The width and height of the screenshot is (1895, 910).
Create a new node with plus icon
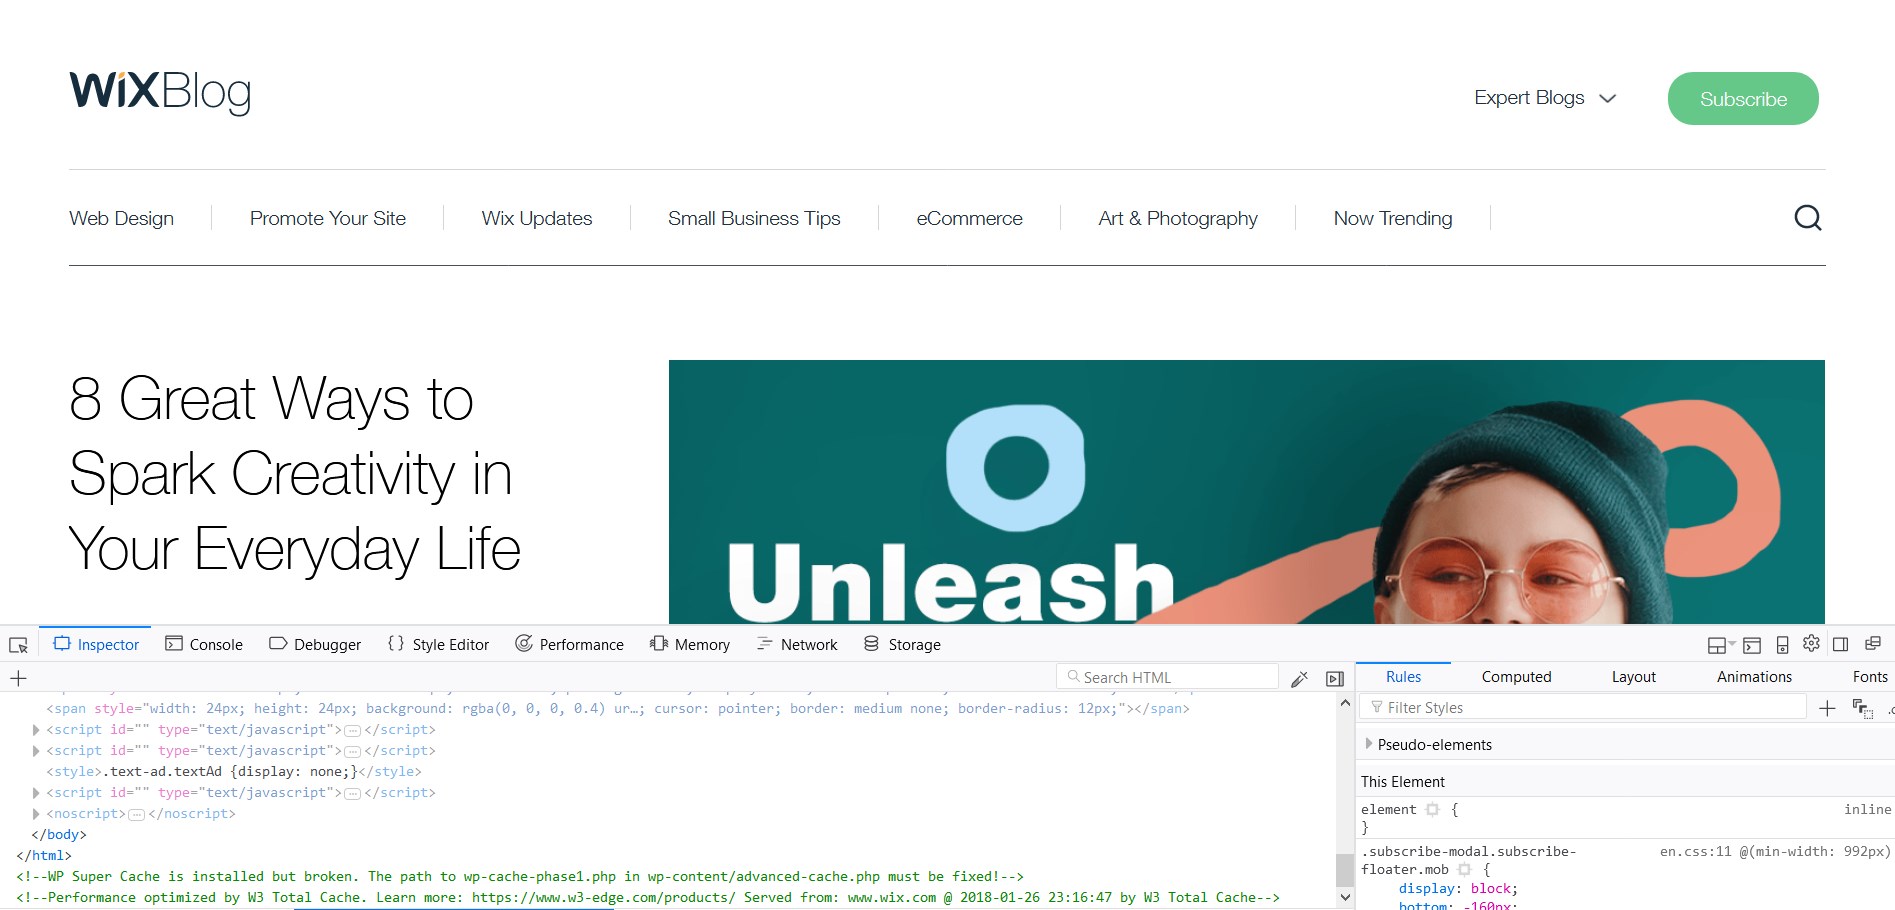pyautogui.click(x=18, y=678)
